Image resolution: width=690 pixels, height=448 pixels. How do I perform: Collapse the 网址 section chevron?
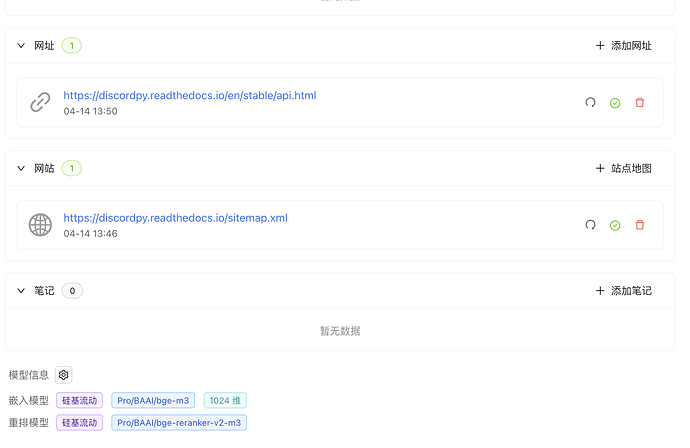click(21, 45)
